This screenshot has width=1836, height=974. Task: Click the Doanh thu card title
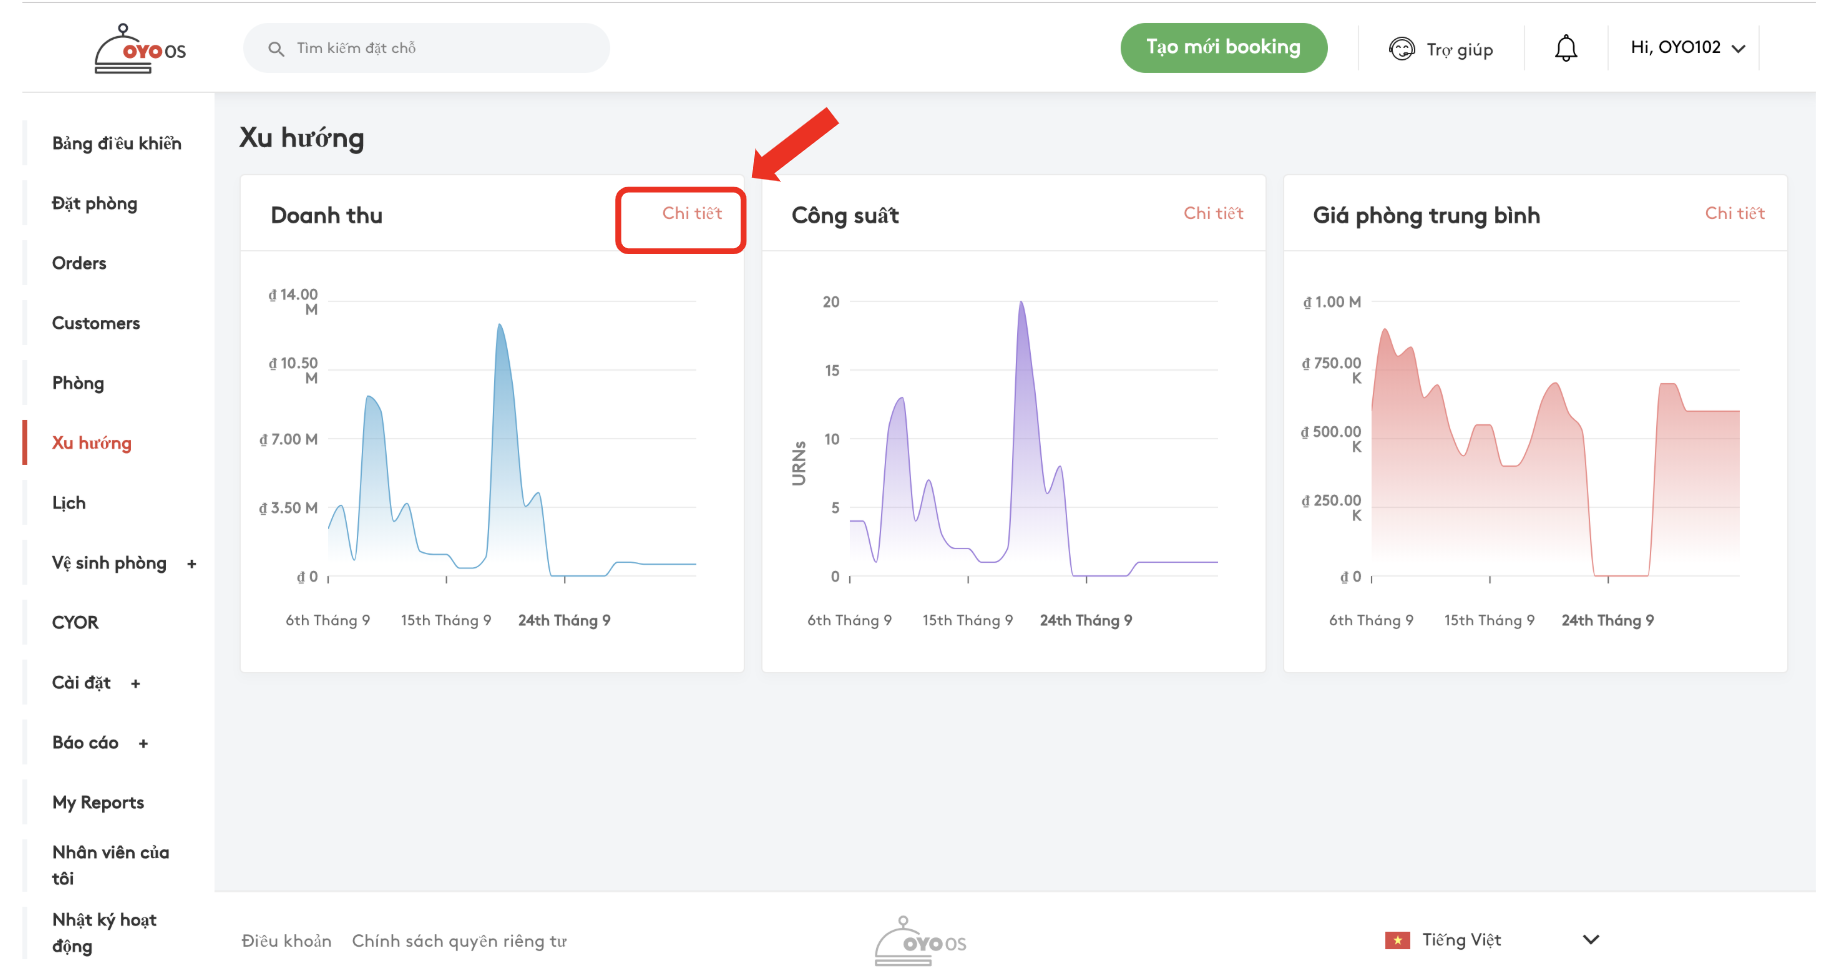tap(327, 215)
